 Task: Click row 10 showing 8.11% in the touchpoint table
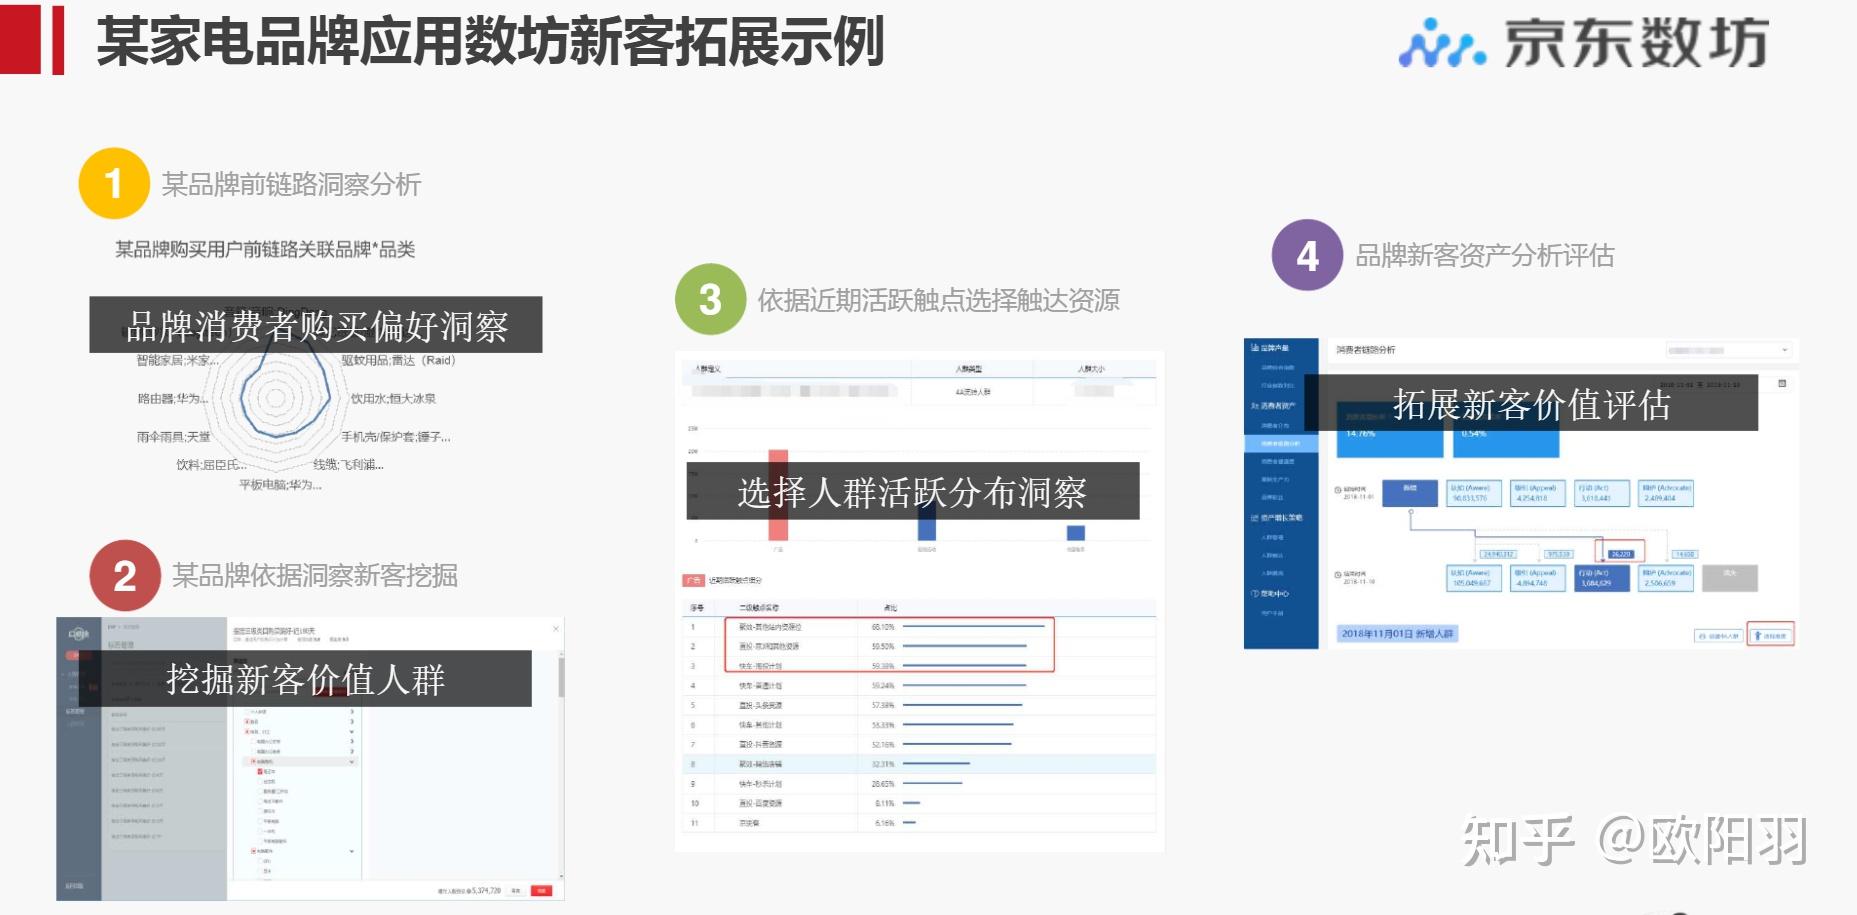coord(919,803)
